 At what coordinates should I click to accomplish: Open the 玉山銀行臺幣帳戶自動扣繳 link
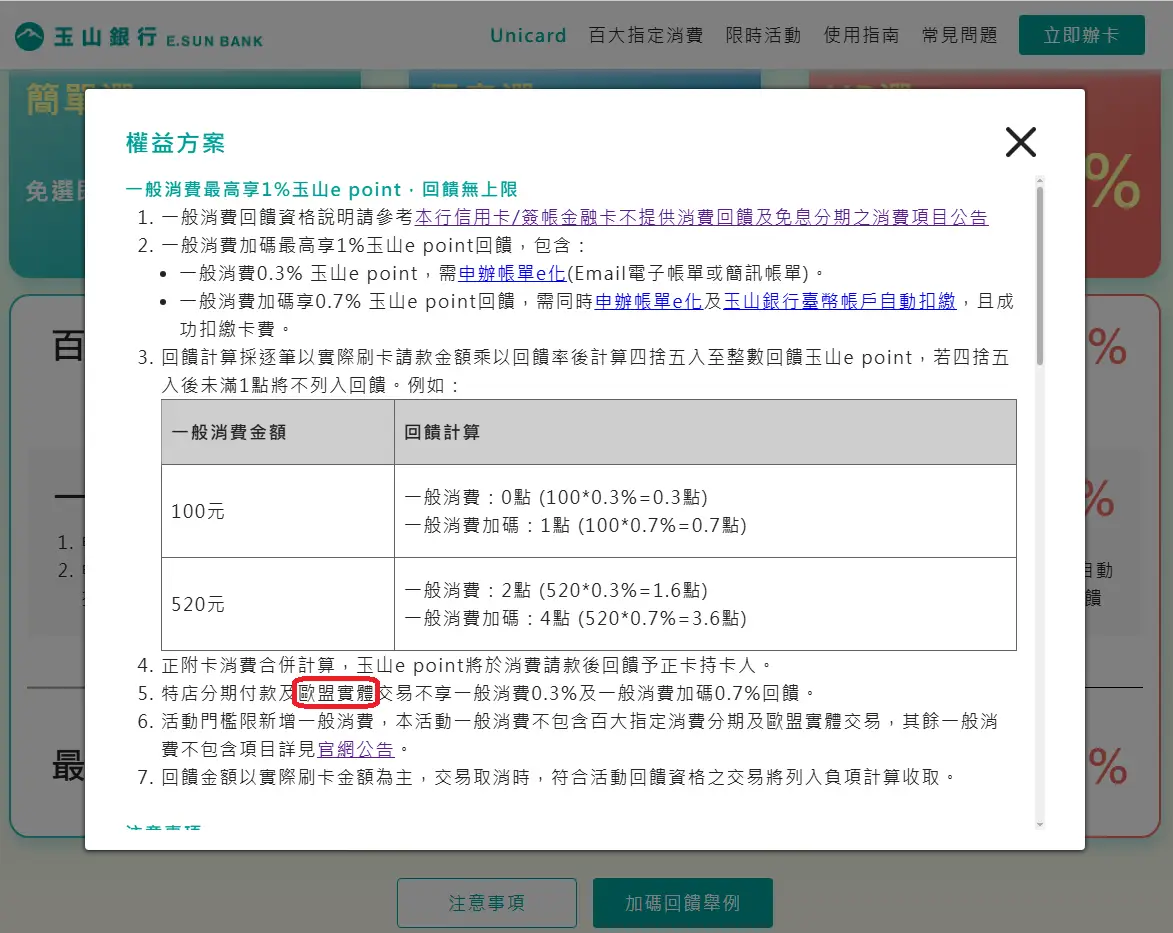(839, 301)
